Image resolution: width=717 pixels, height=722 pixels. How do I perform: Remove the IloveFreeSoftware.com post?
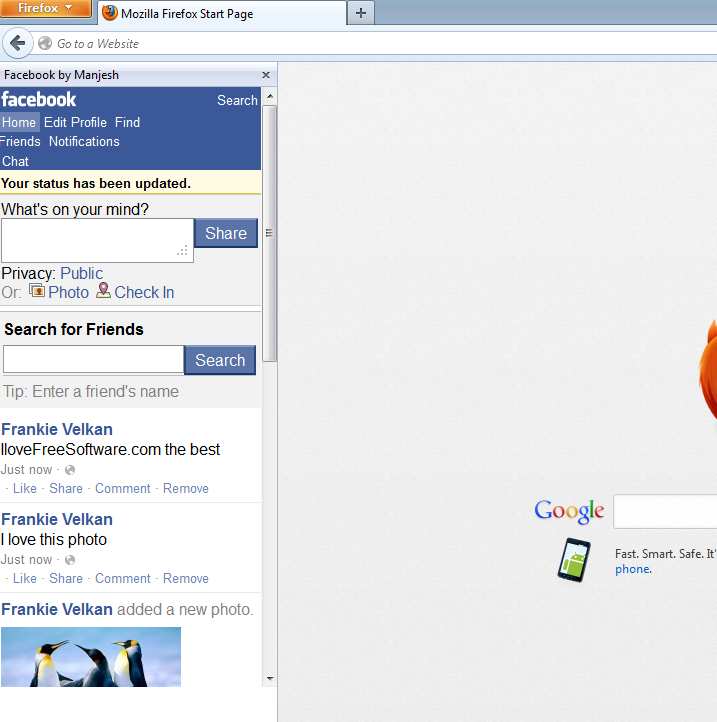[x=186, y=488]
